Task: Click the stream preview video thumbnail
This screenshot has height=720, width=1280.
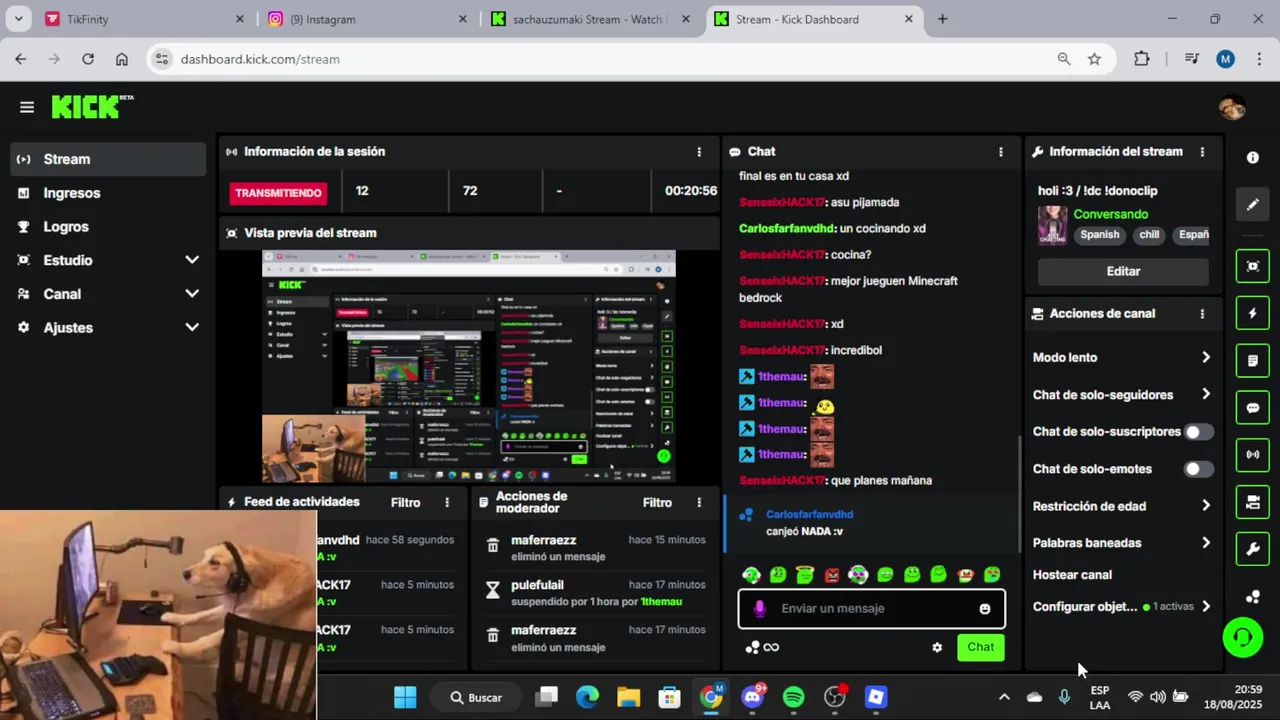Action: 469,367
